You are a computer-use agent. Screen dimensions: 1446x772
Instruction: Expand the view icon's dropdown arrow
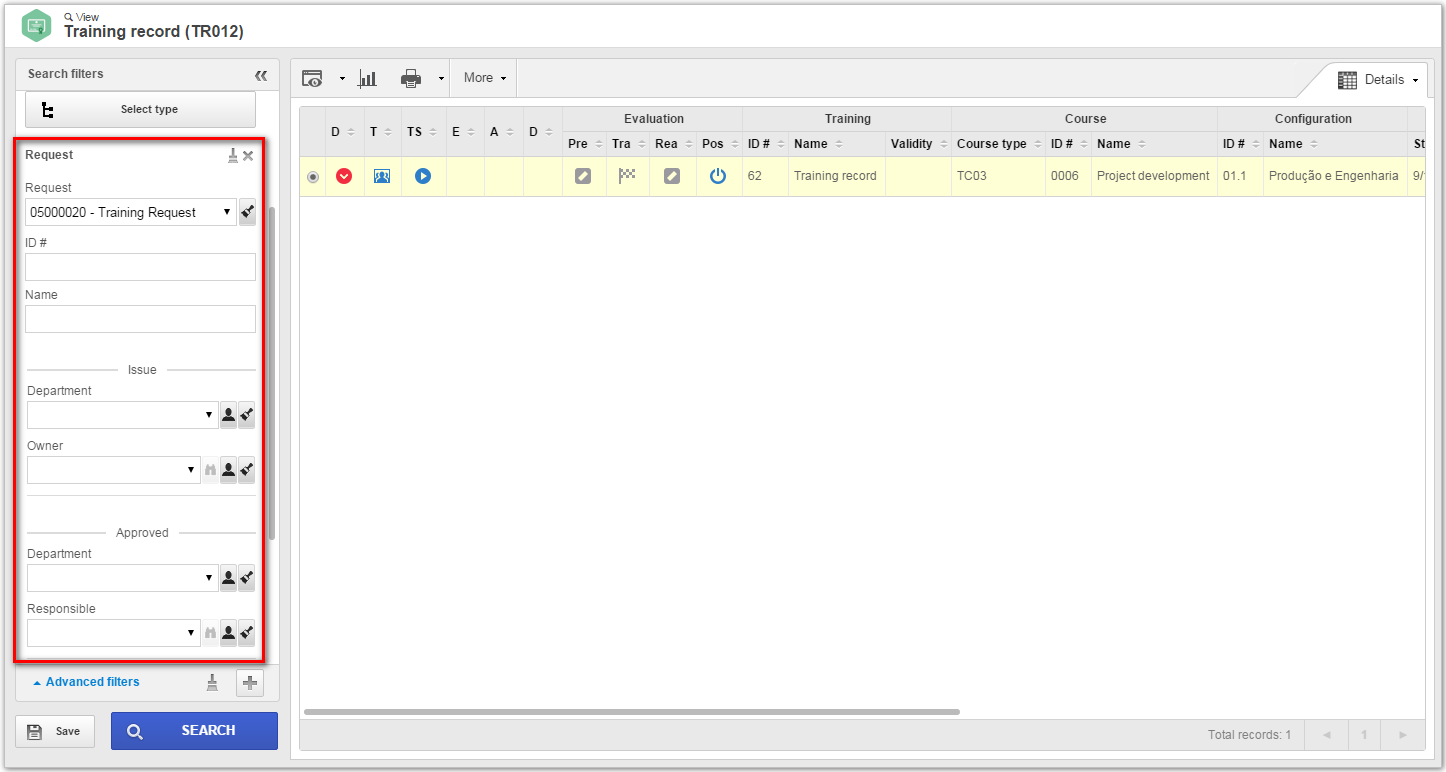pyautogui.click(x=341, y=79)
